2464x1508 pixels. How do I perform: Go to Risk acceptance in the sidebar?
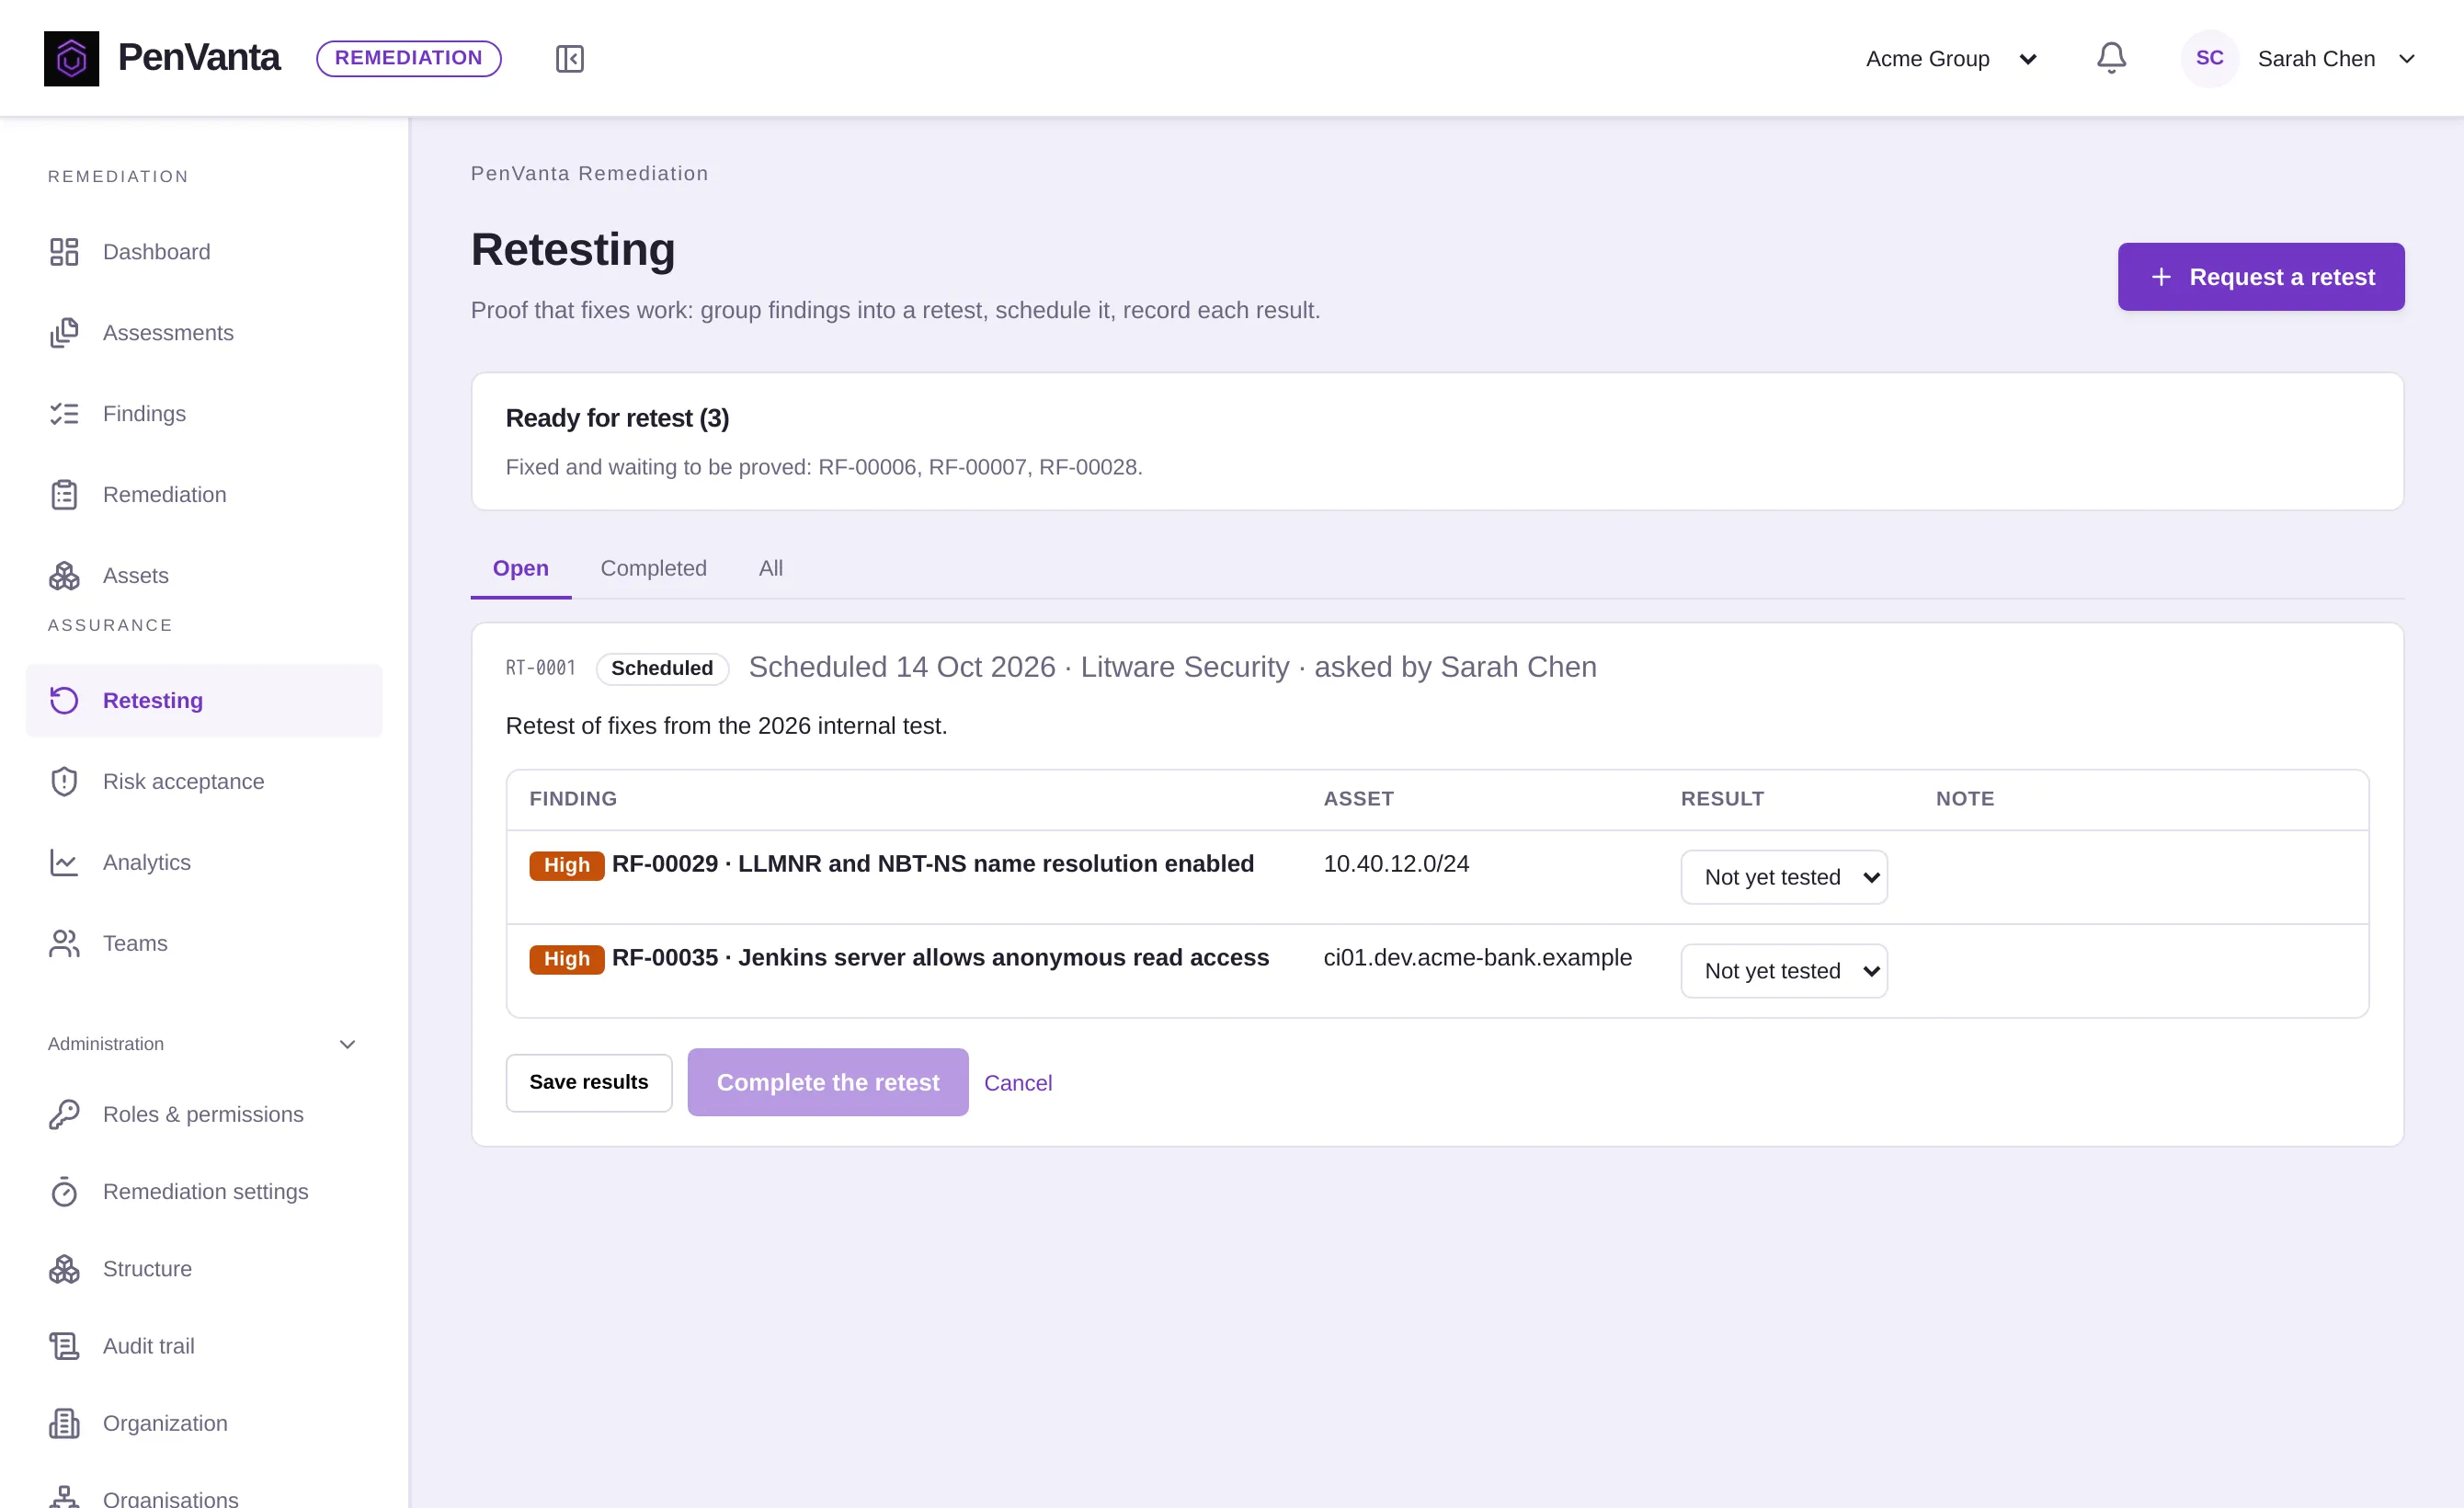click(x=204, y=781)
